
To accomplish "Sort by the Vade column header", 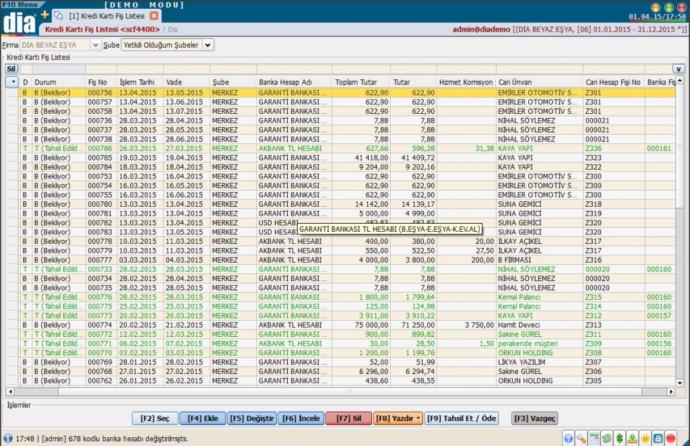I will coord(186,82).
